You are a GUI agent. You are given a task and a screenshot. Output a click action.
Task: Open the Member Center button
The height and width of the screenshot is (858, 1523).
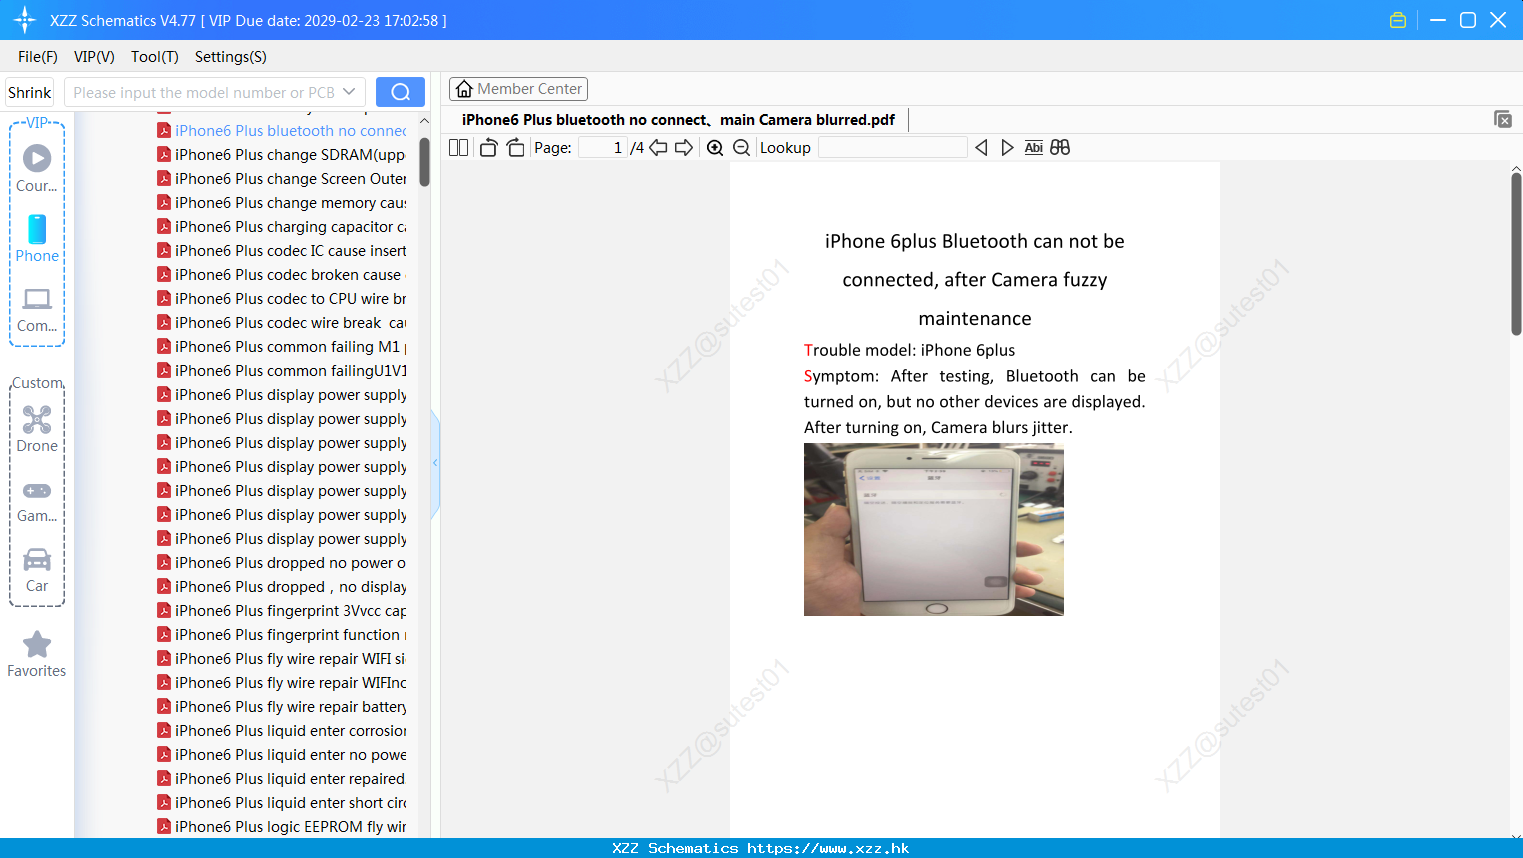(x=518, y=89)
